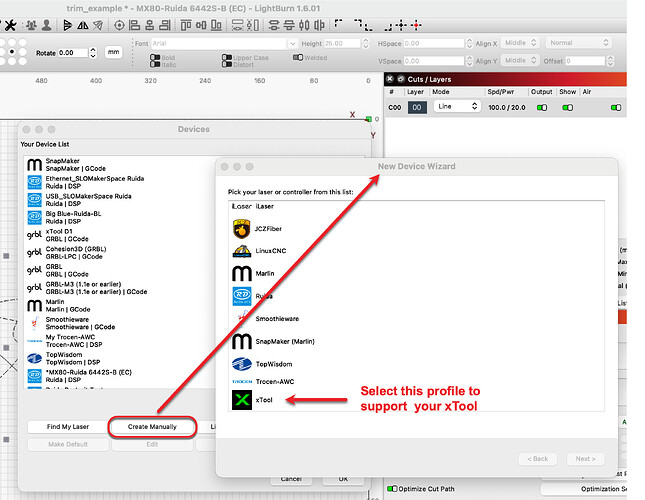Select the center anchor point dot

click(12, 52)
